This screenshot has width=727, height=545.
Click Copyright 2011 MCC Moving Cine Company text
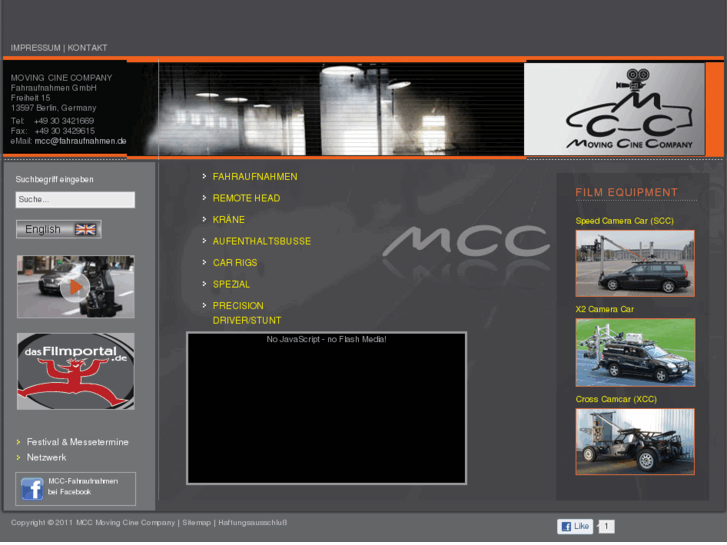(x=93, y=523)
